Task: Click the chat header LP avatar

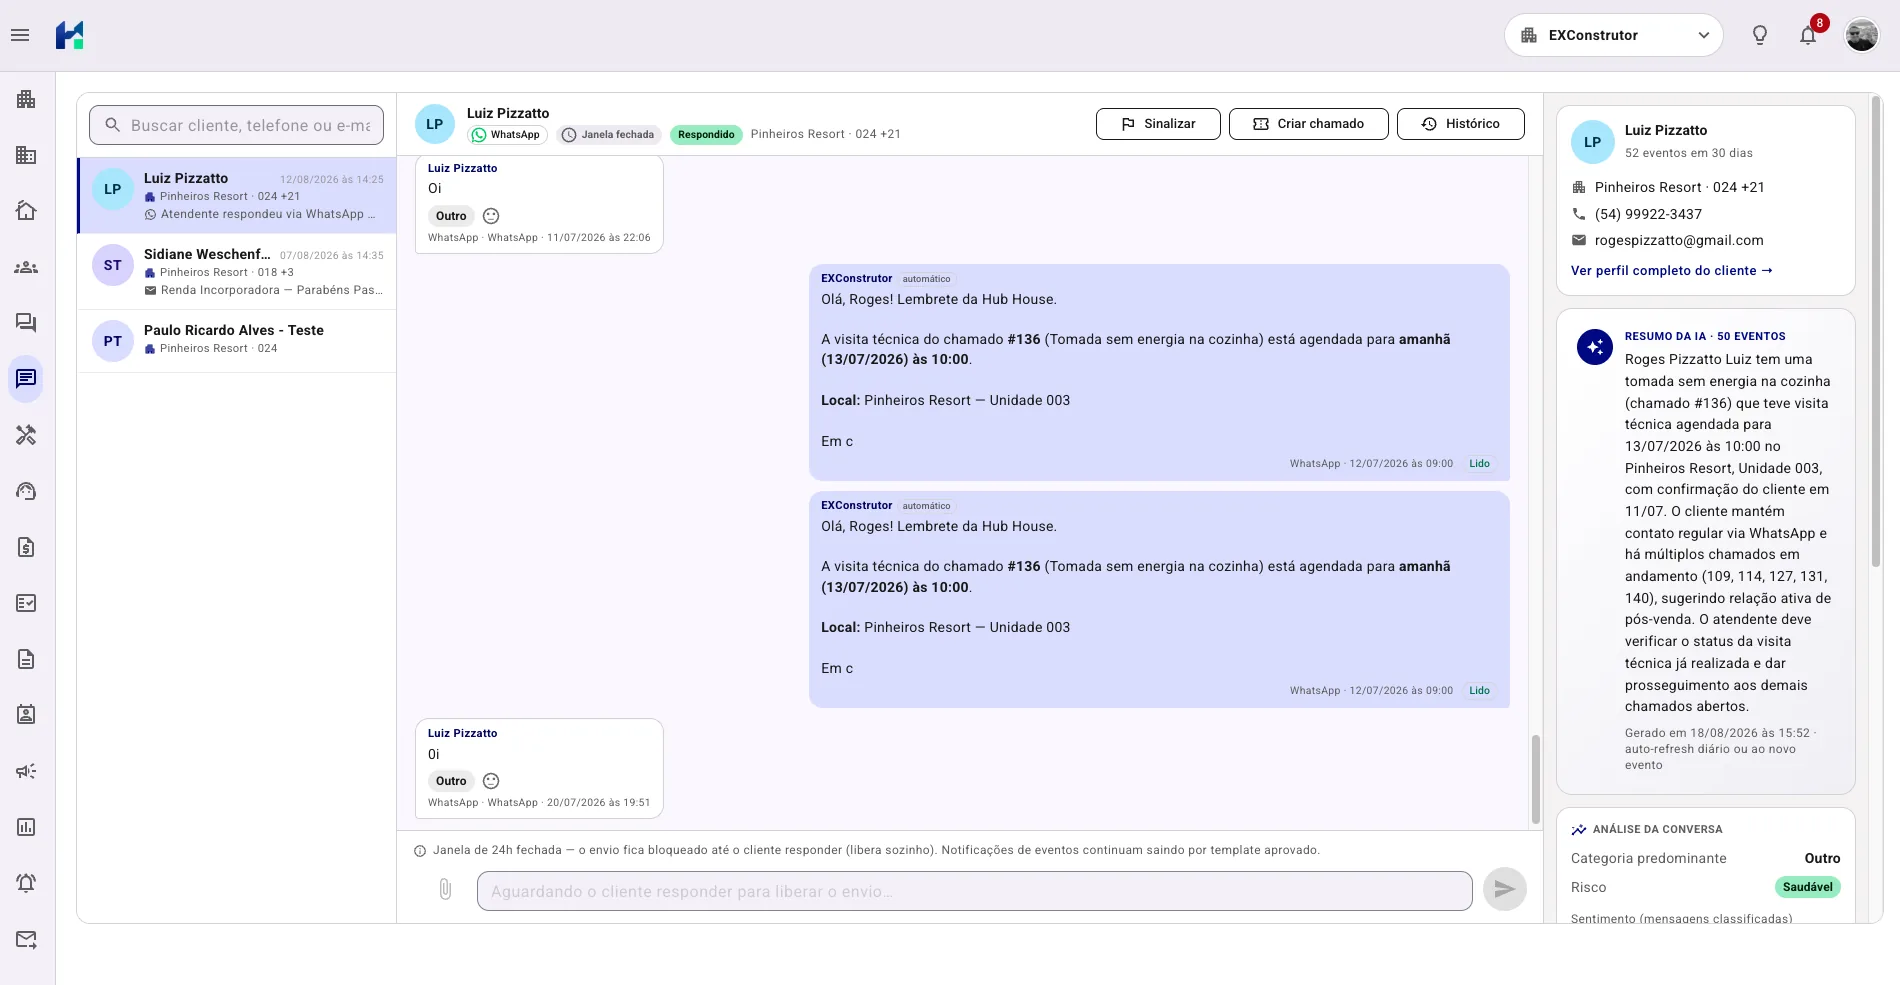Action: pos(435,124)
